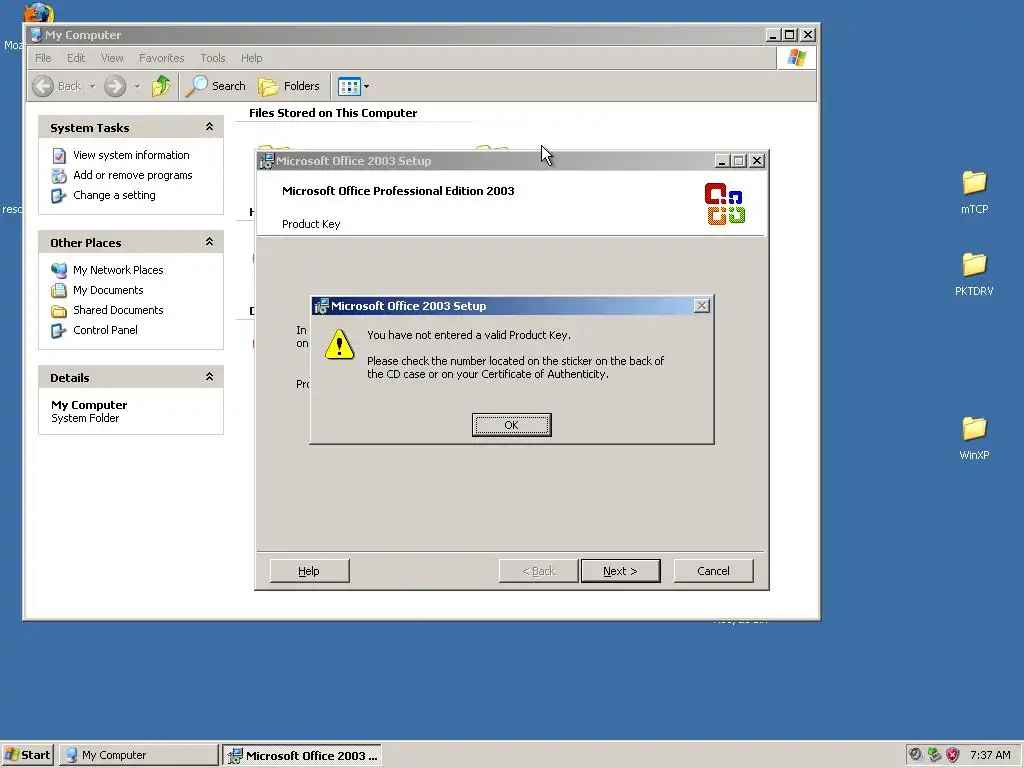Collapse the Details panel
This screenshot has width=1024, height=768.
209,377
